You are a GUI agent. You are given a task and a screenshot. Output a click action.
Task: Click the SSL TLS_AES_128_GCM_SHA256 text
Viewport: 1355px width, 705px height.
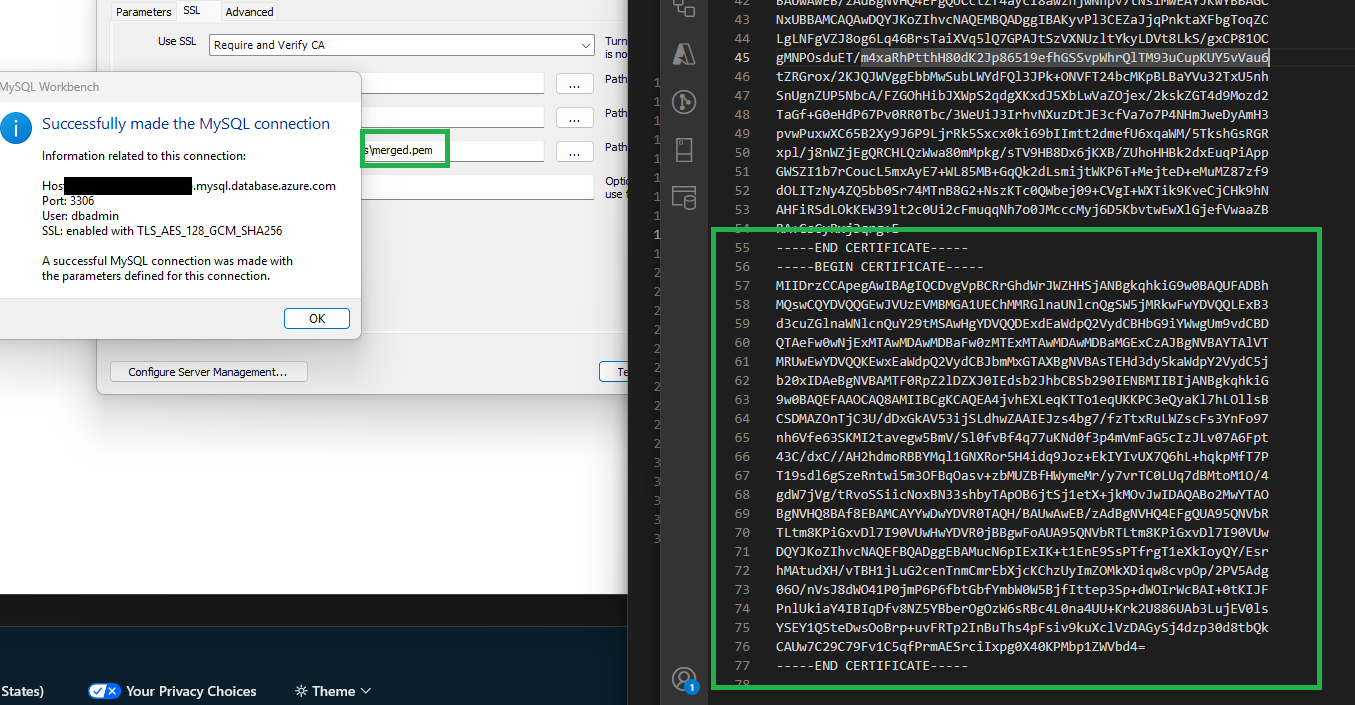coord(162,230)
